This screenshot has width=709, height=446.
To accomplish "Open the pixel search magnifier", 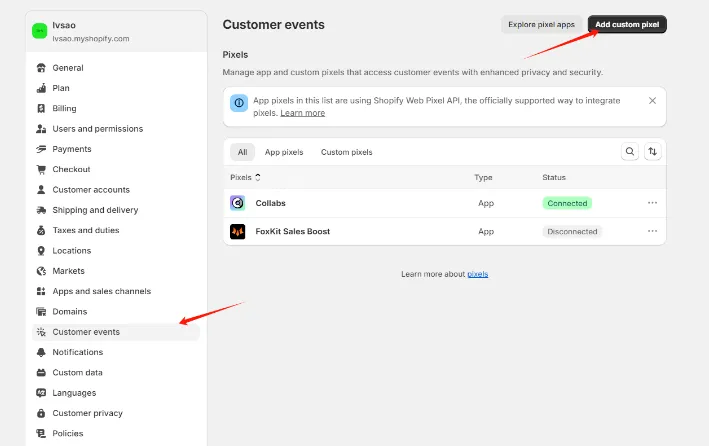I will (x=629, y=152).
